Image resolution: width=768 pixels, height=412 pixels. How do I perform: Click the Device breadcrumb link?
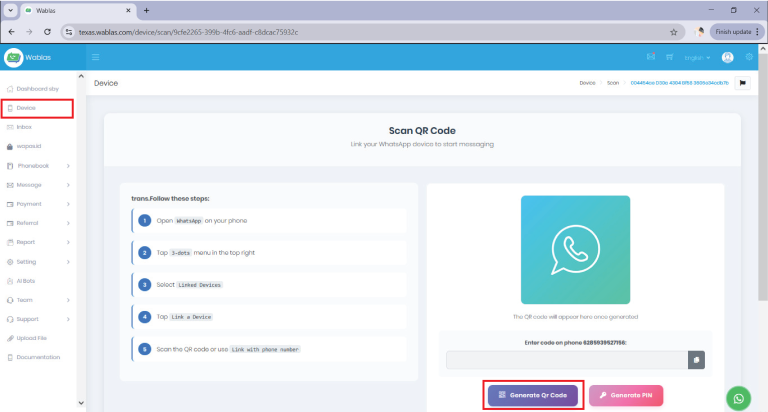coord(587,83)
